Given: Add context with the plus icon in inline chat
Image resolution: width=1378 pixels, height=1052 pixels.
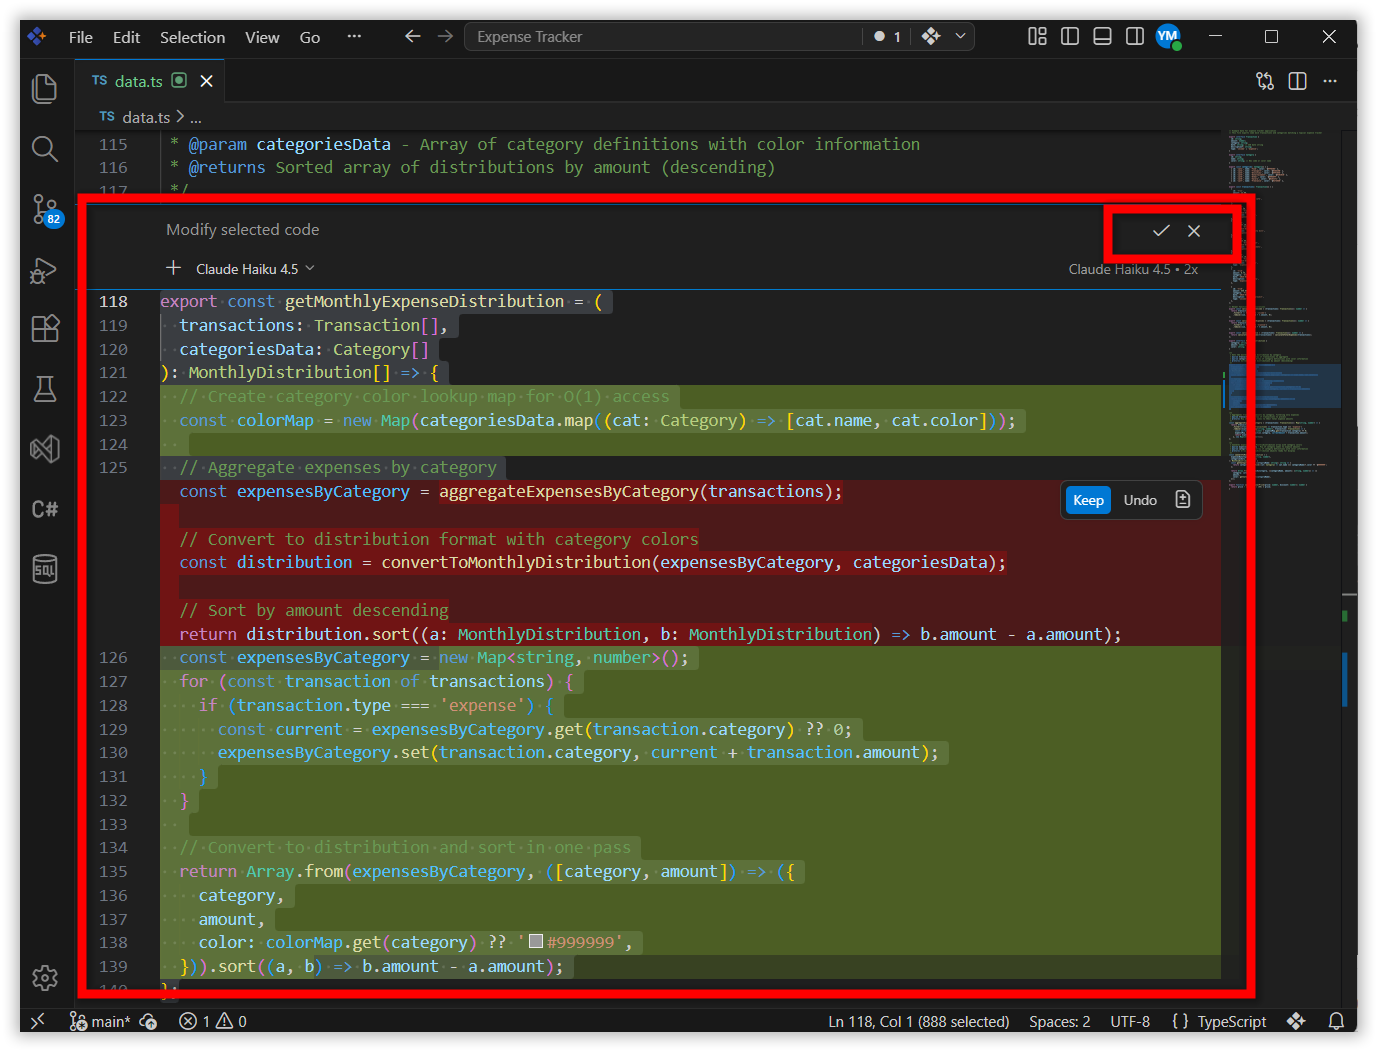Looking at the screenshot, I should coord(174,268).
